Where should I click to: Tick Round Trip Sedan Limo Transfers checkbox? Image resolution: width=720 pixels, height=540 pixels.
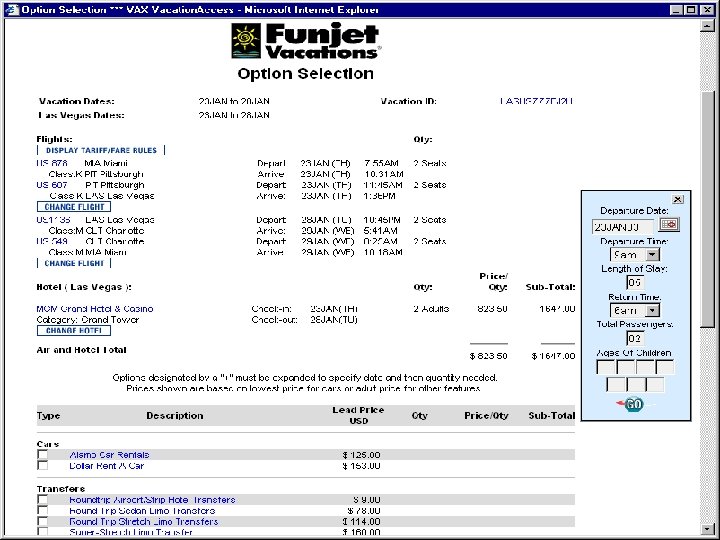[x=42, y=510]
